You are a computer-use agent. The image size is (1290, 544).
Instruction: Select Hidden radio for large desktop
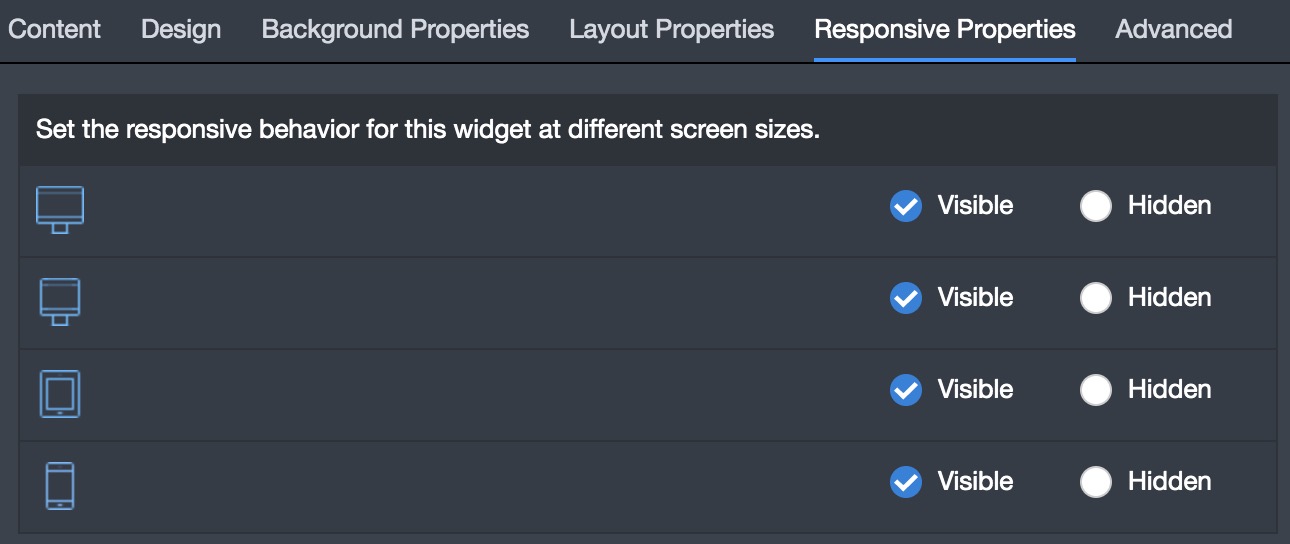click(x=1096, y=206)
